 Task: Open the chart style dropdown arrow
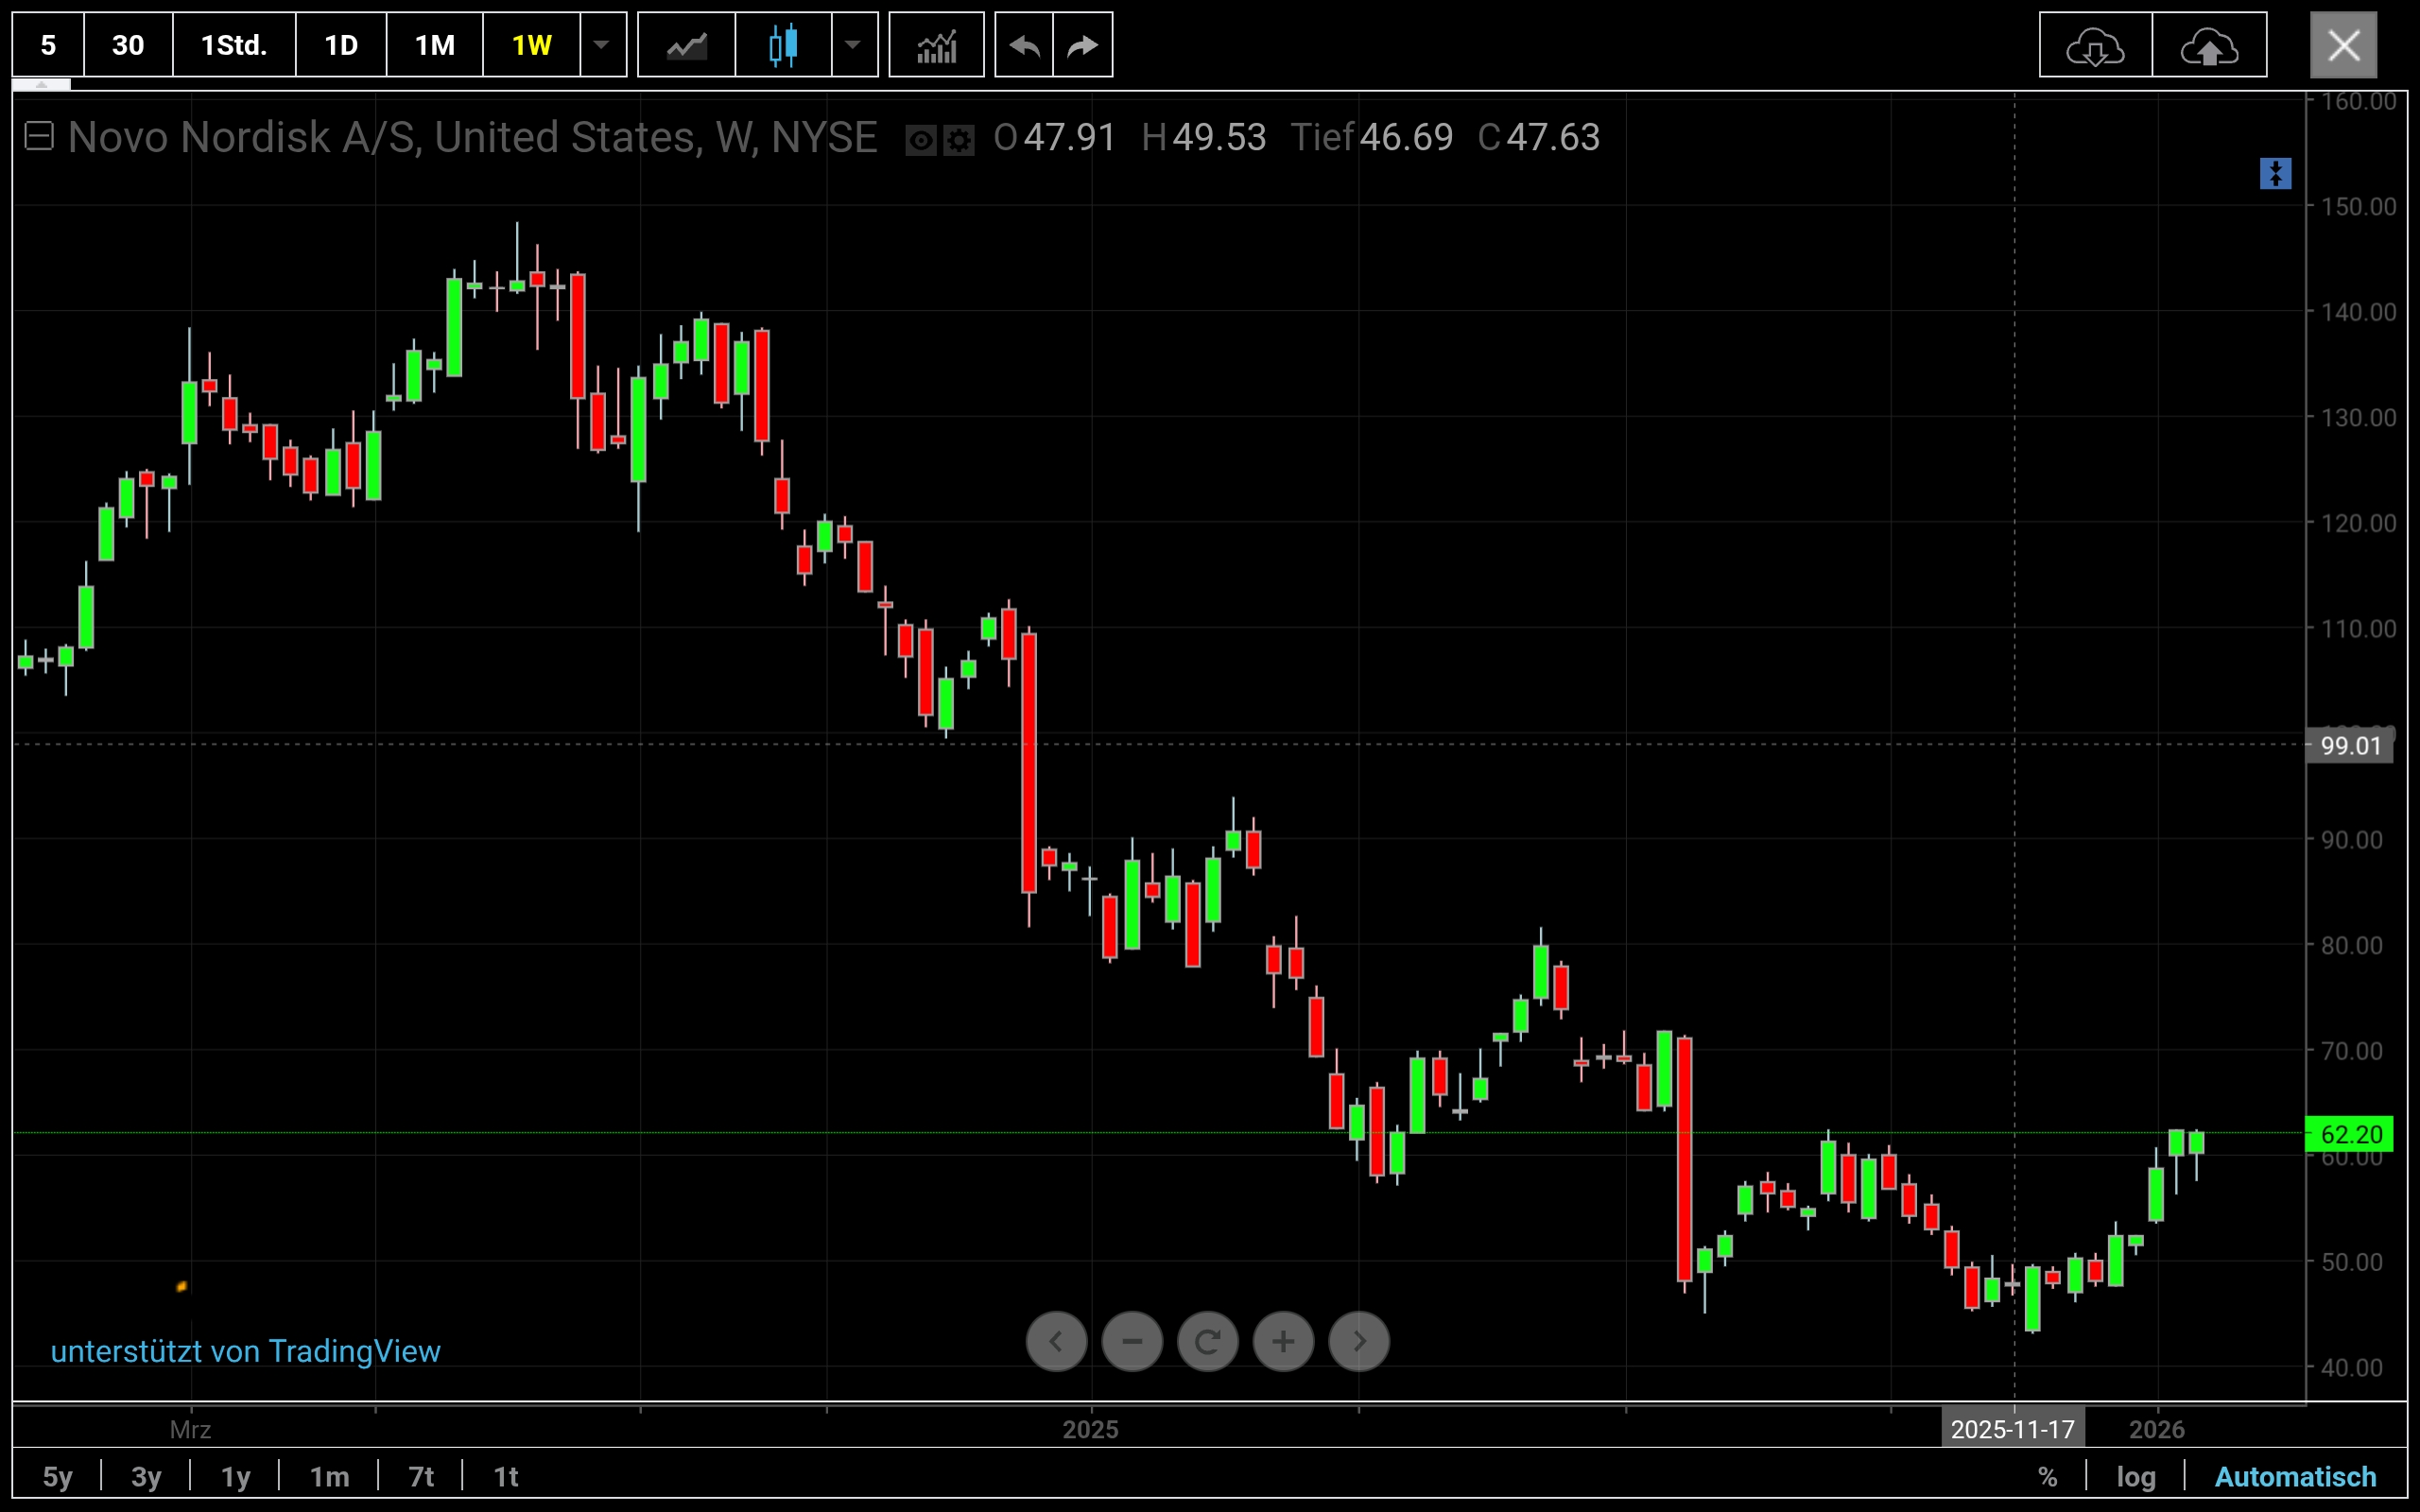pos(853,45)
